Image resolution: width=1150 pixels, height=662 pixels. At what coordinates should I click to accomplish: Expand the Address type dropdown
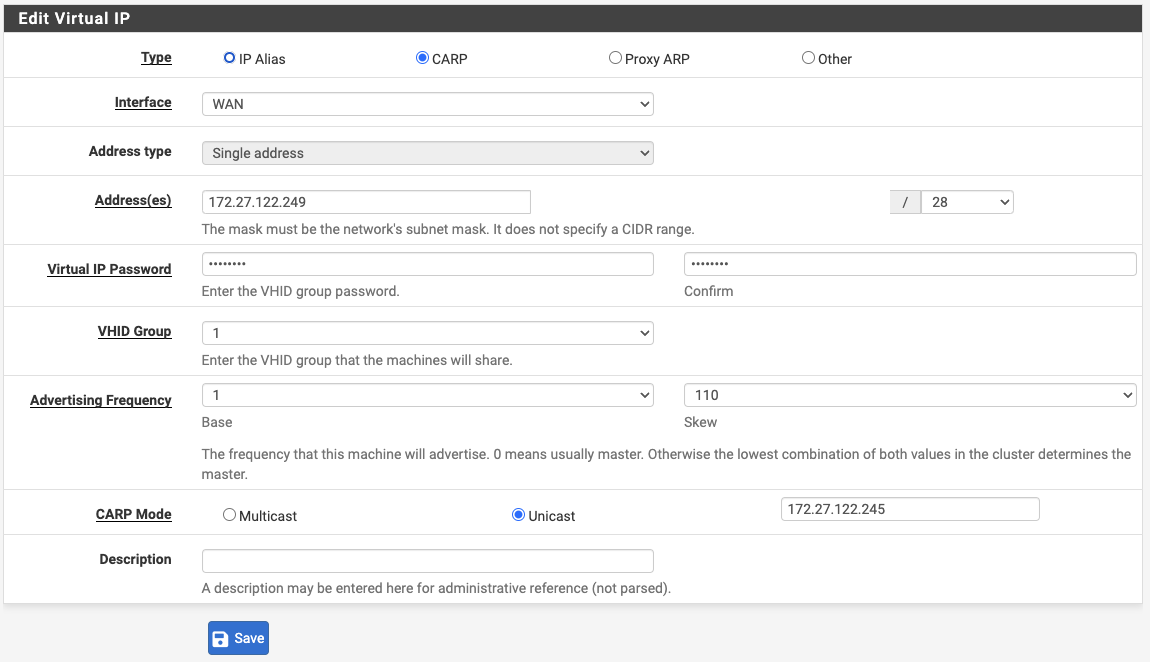click(x=427, y=153)
